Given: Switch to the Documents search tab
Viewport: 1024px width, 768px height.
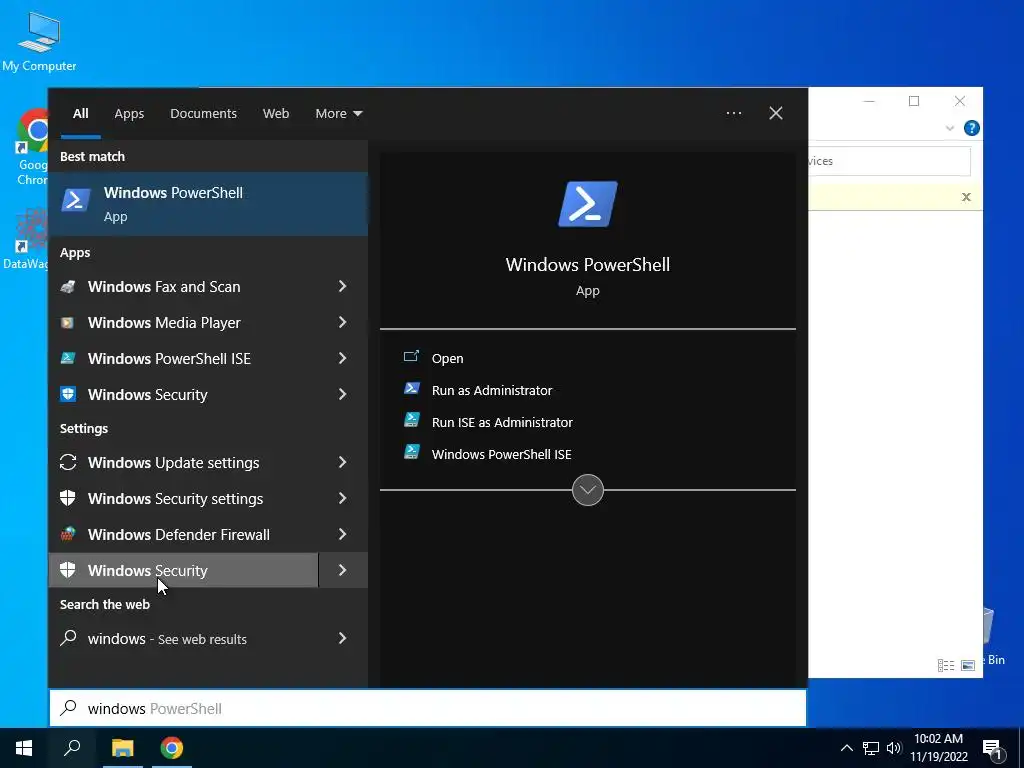Looking at the screenshot, I should pos(204,114).
